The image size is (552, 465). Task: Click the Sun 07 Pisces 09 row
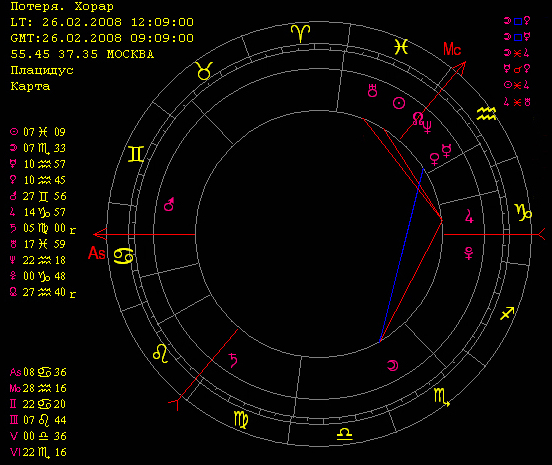[38, 132]
